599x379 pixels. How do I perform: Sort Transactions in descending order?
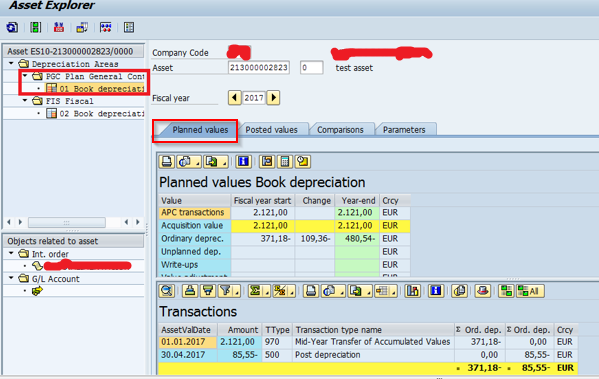tap(208, 291)
